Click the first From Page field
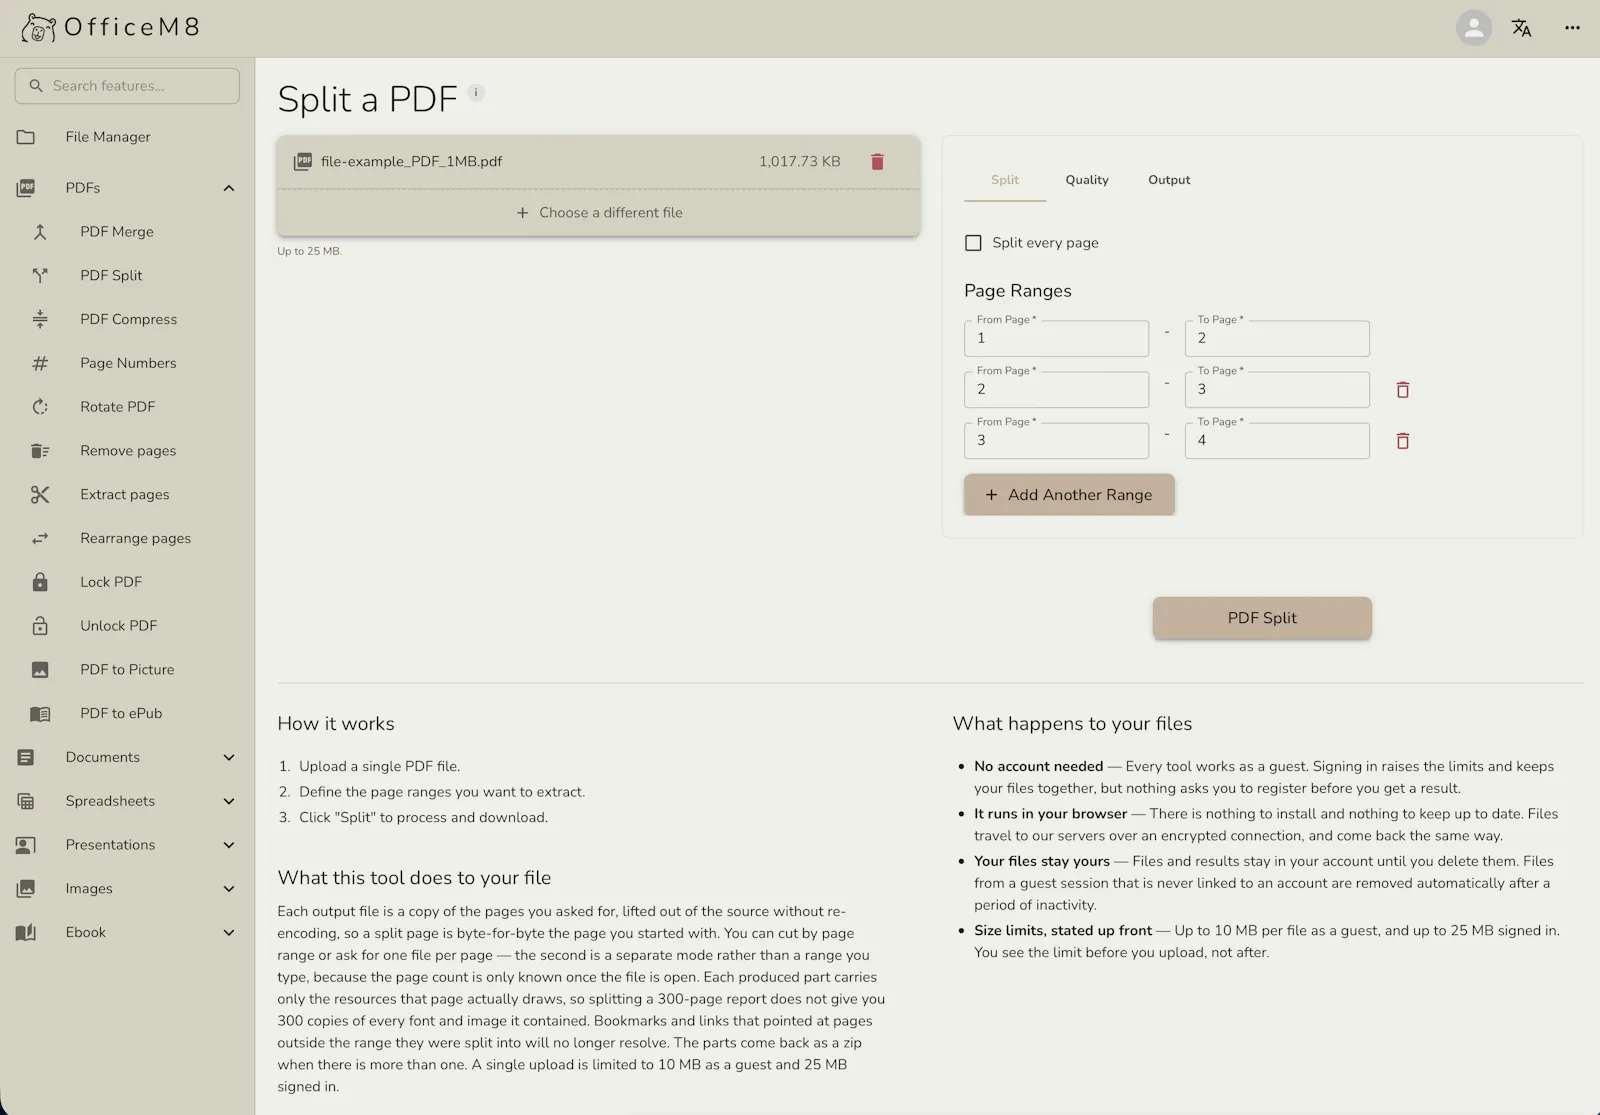Screen dimensions: 1600x1115 click(1056, 338)
